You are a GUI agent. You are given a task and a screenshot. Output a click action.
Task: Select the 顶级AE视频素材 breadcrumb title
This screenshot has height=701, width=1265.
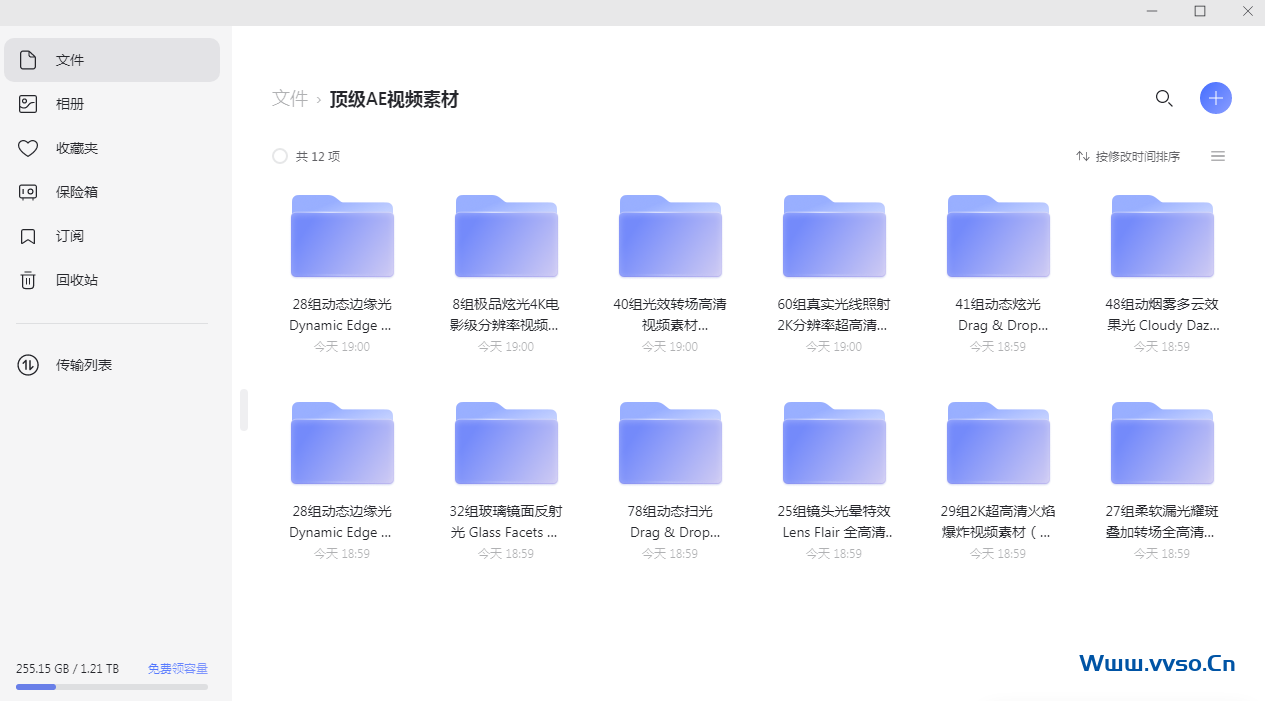coord(393,99)
